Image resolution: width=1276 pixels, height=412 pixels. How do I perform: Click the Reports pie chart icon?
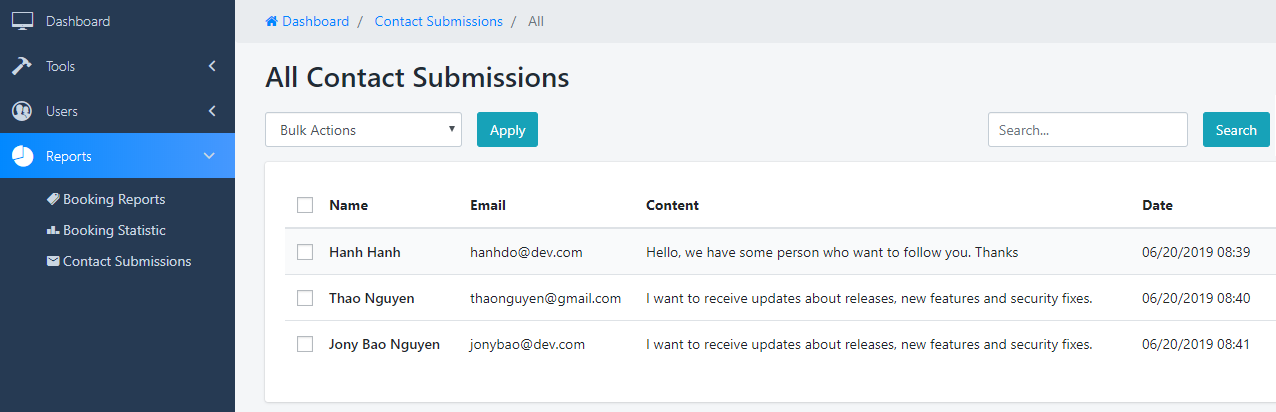click(22, 156)
